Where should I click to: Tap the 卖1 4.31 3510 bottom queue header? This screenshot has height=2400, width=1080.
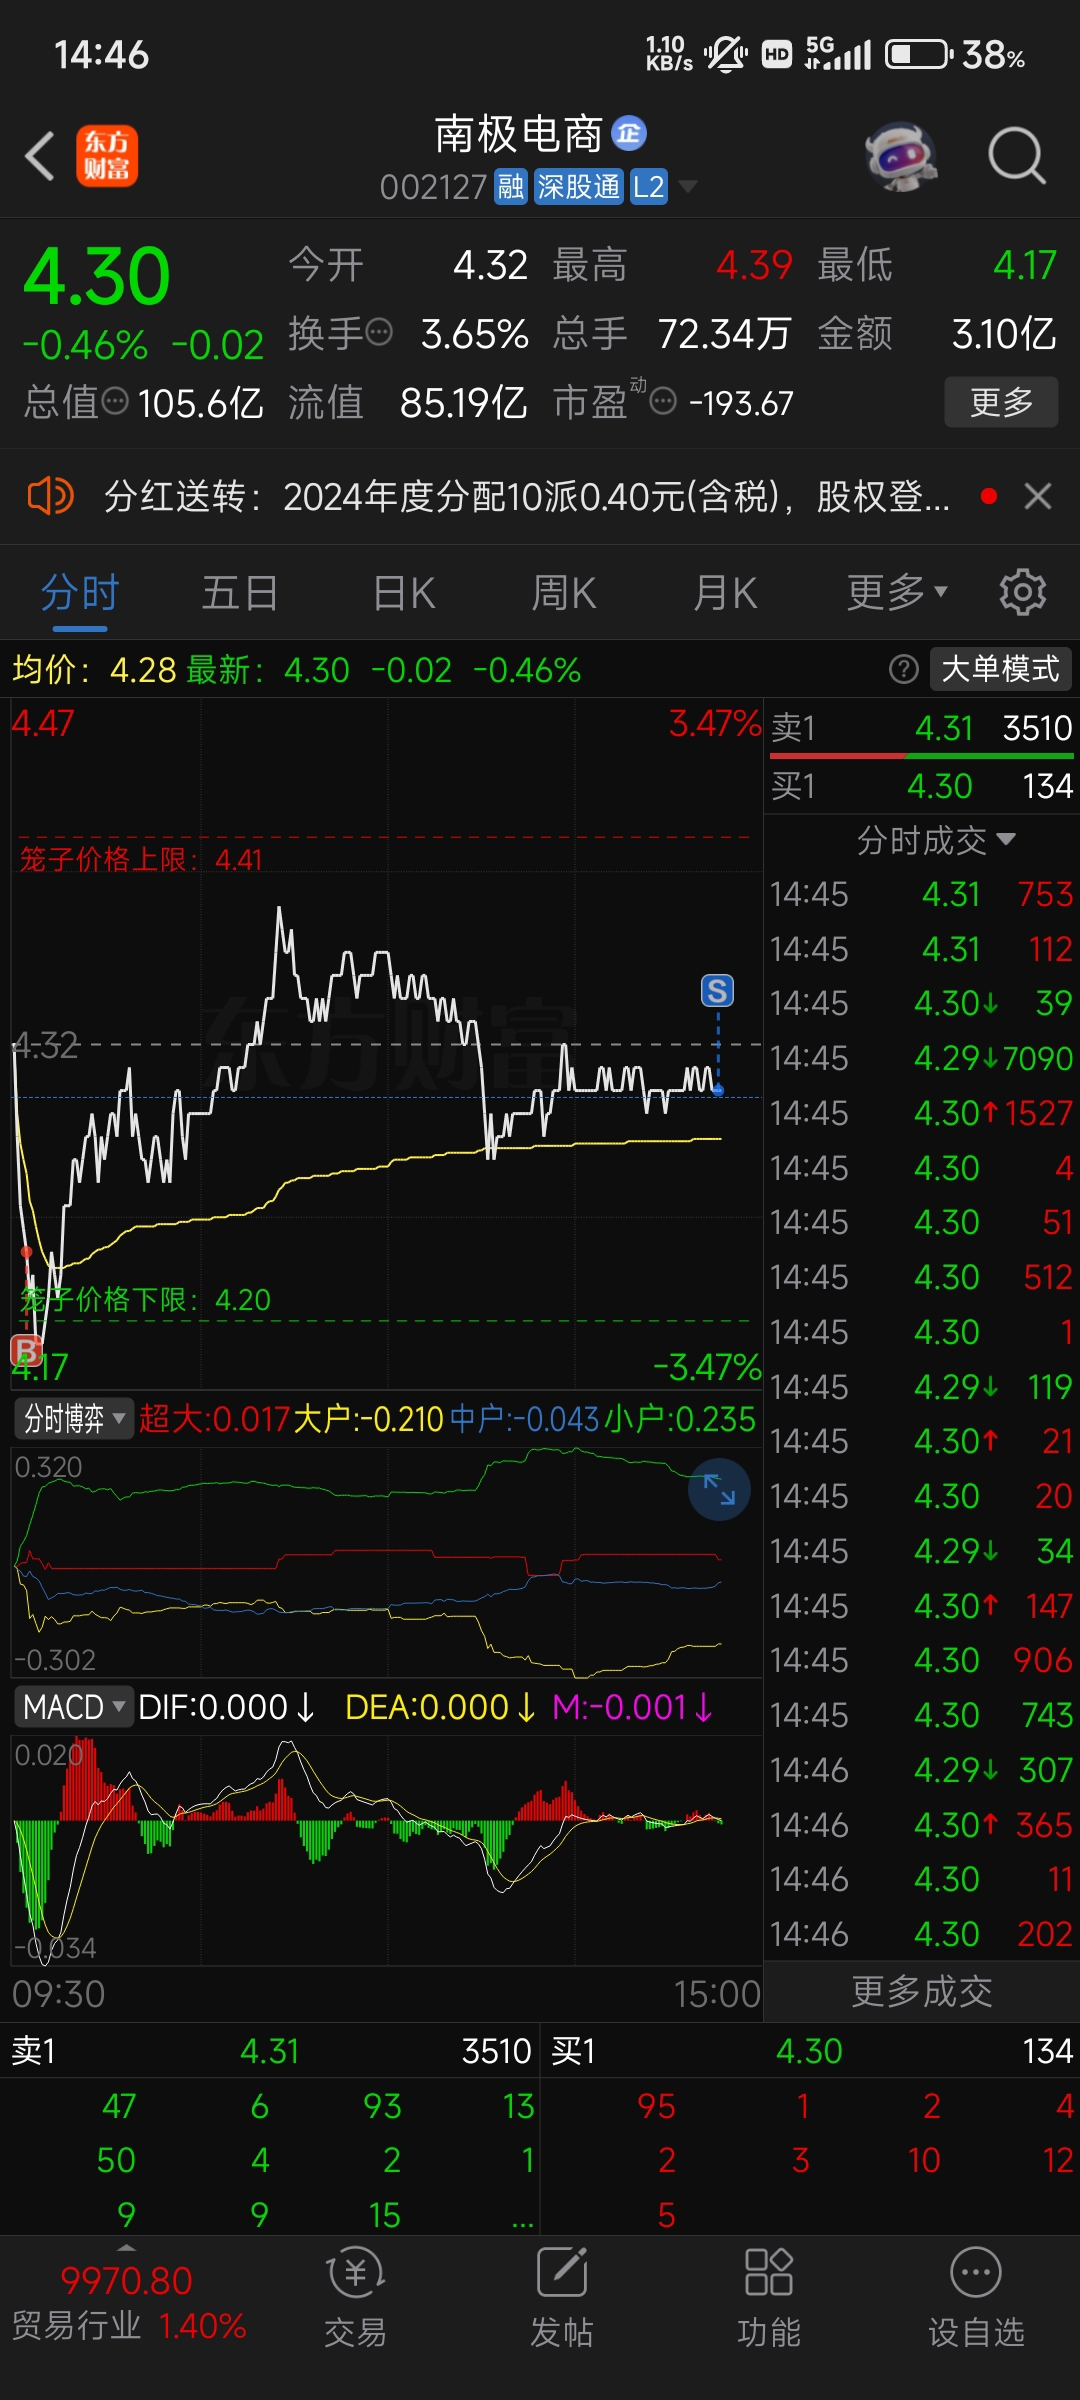pyautogui.click(x=270, y=2051)
